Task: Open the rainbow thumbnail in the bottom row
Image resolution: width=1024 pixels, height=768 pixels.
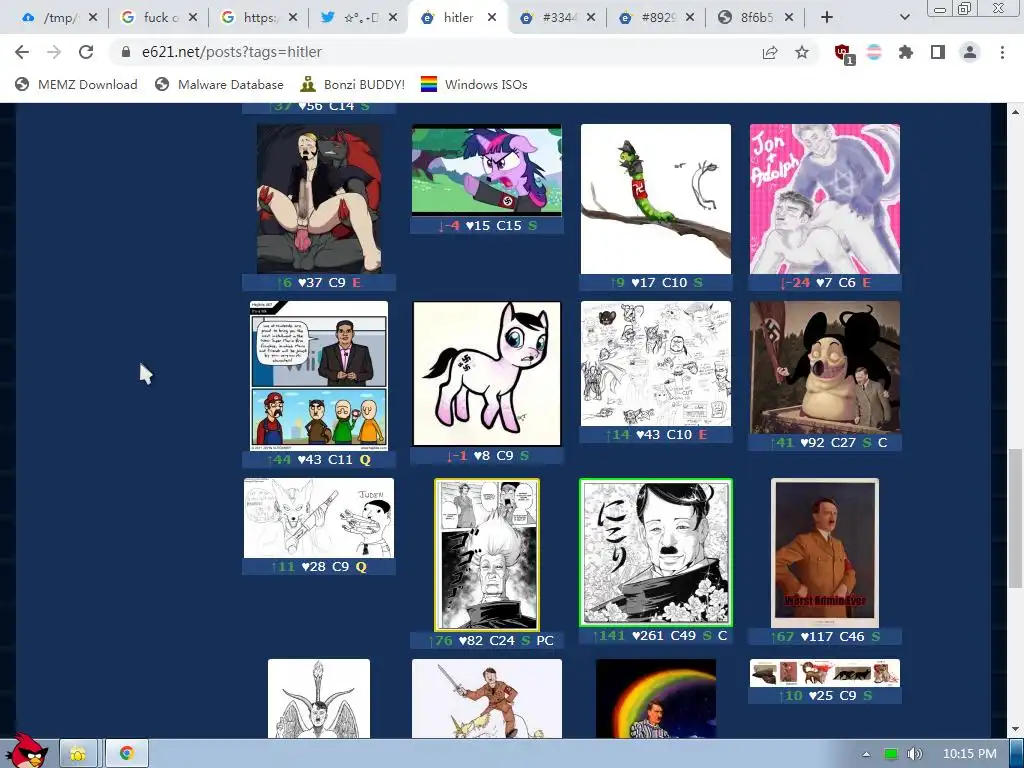Action: coord(656,698)
